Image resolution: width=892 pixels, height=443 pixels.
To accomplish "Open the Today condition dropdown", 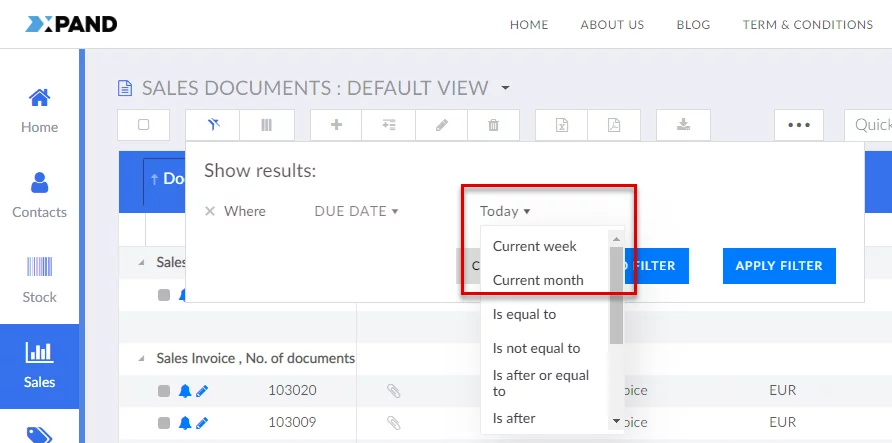I will 505,211.
